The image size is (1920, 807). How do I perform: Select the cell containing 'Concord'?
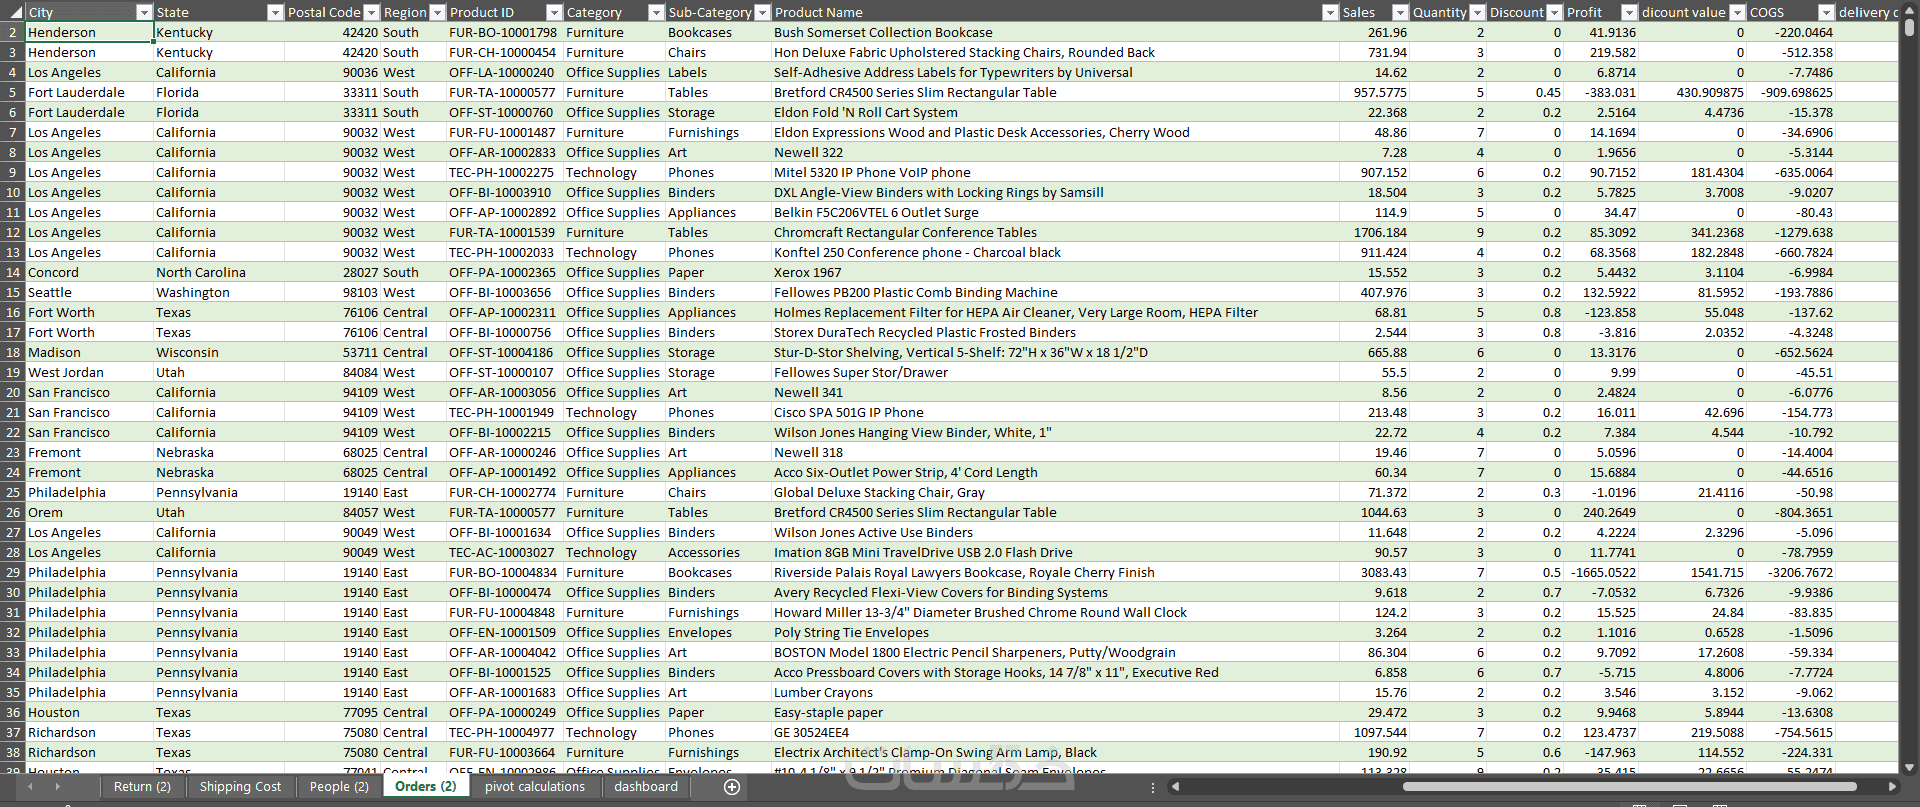coord(90,272)
